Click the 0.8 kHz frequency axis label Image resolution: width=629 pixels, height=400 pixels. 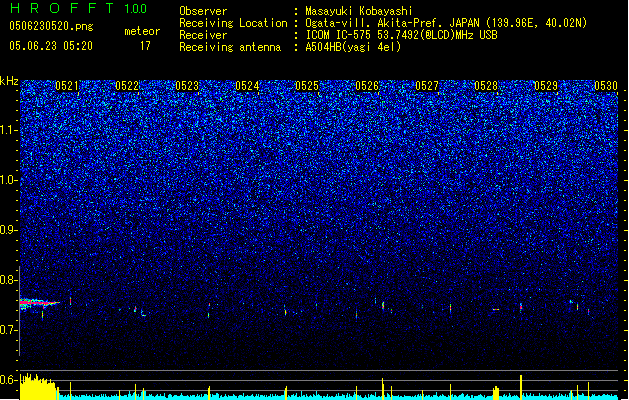tap(8, 280)
